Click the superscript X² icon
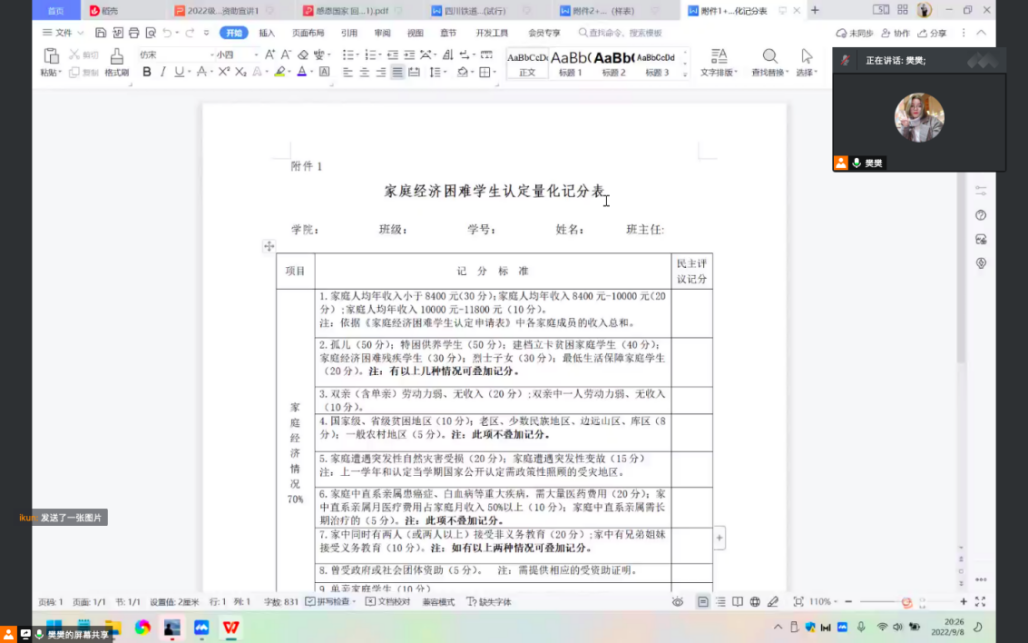This screenshot has width=1028, height=643. tap(223, 72)
